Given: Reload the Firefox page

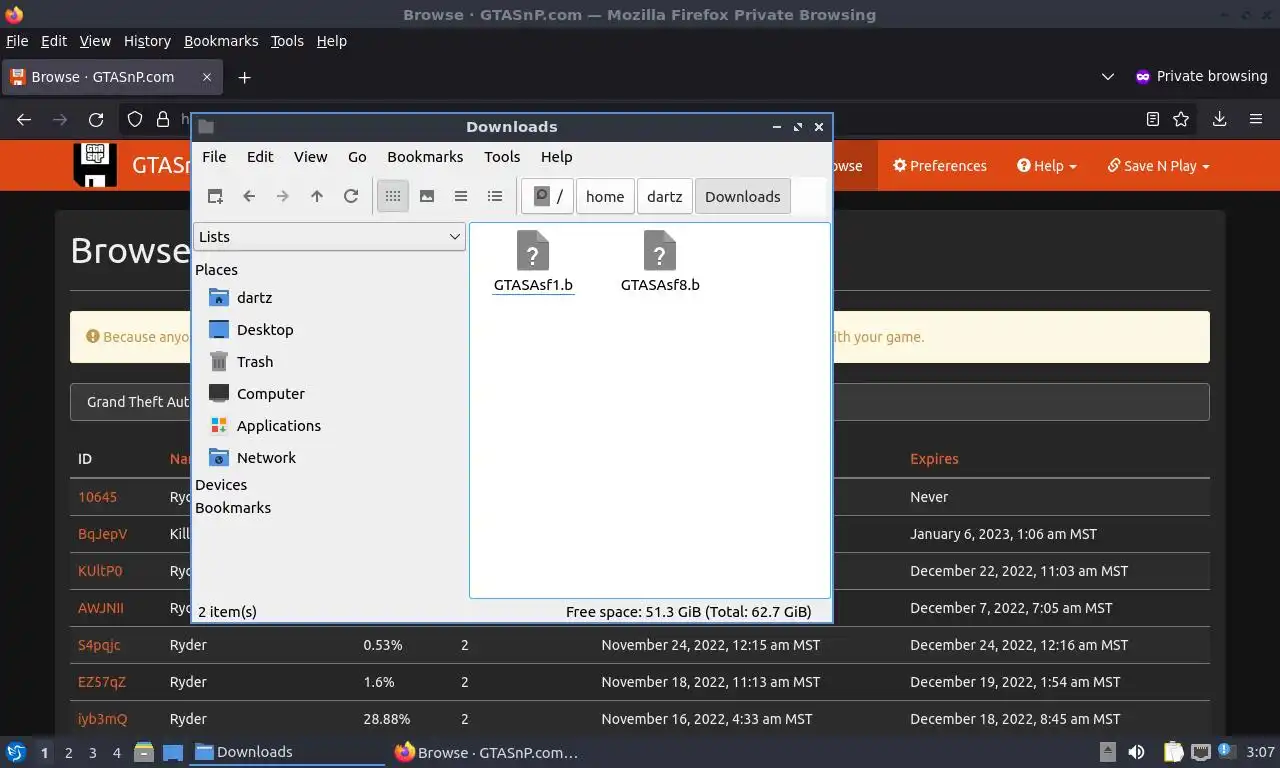Looking at the screenshot, I should pyautogui.click(x=96, y=119).
